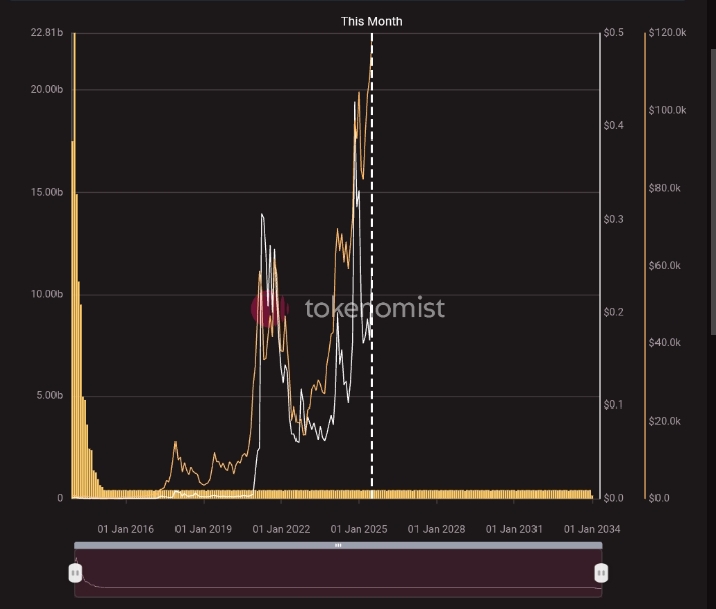
Task: Click the This Month label
Action: pyautogui.click(x=372, y=21)
